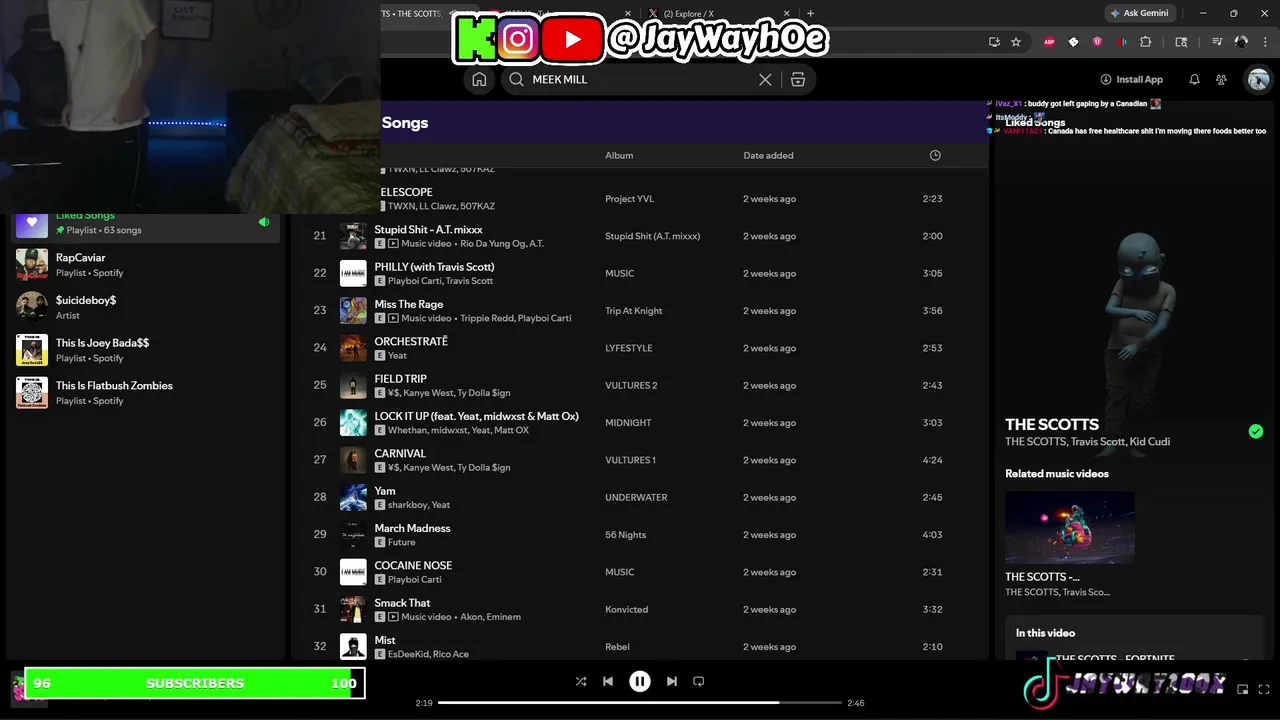Open the Konvicted album link
The width and height of the screenshot is (1280, 720).
point(626,609)
